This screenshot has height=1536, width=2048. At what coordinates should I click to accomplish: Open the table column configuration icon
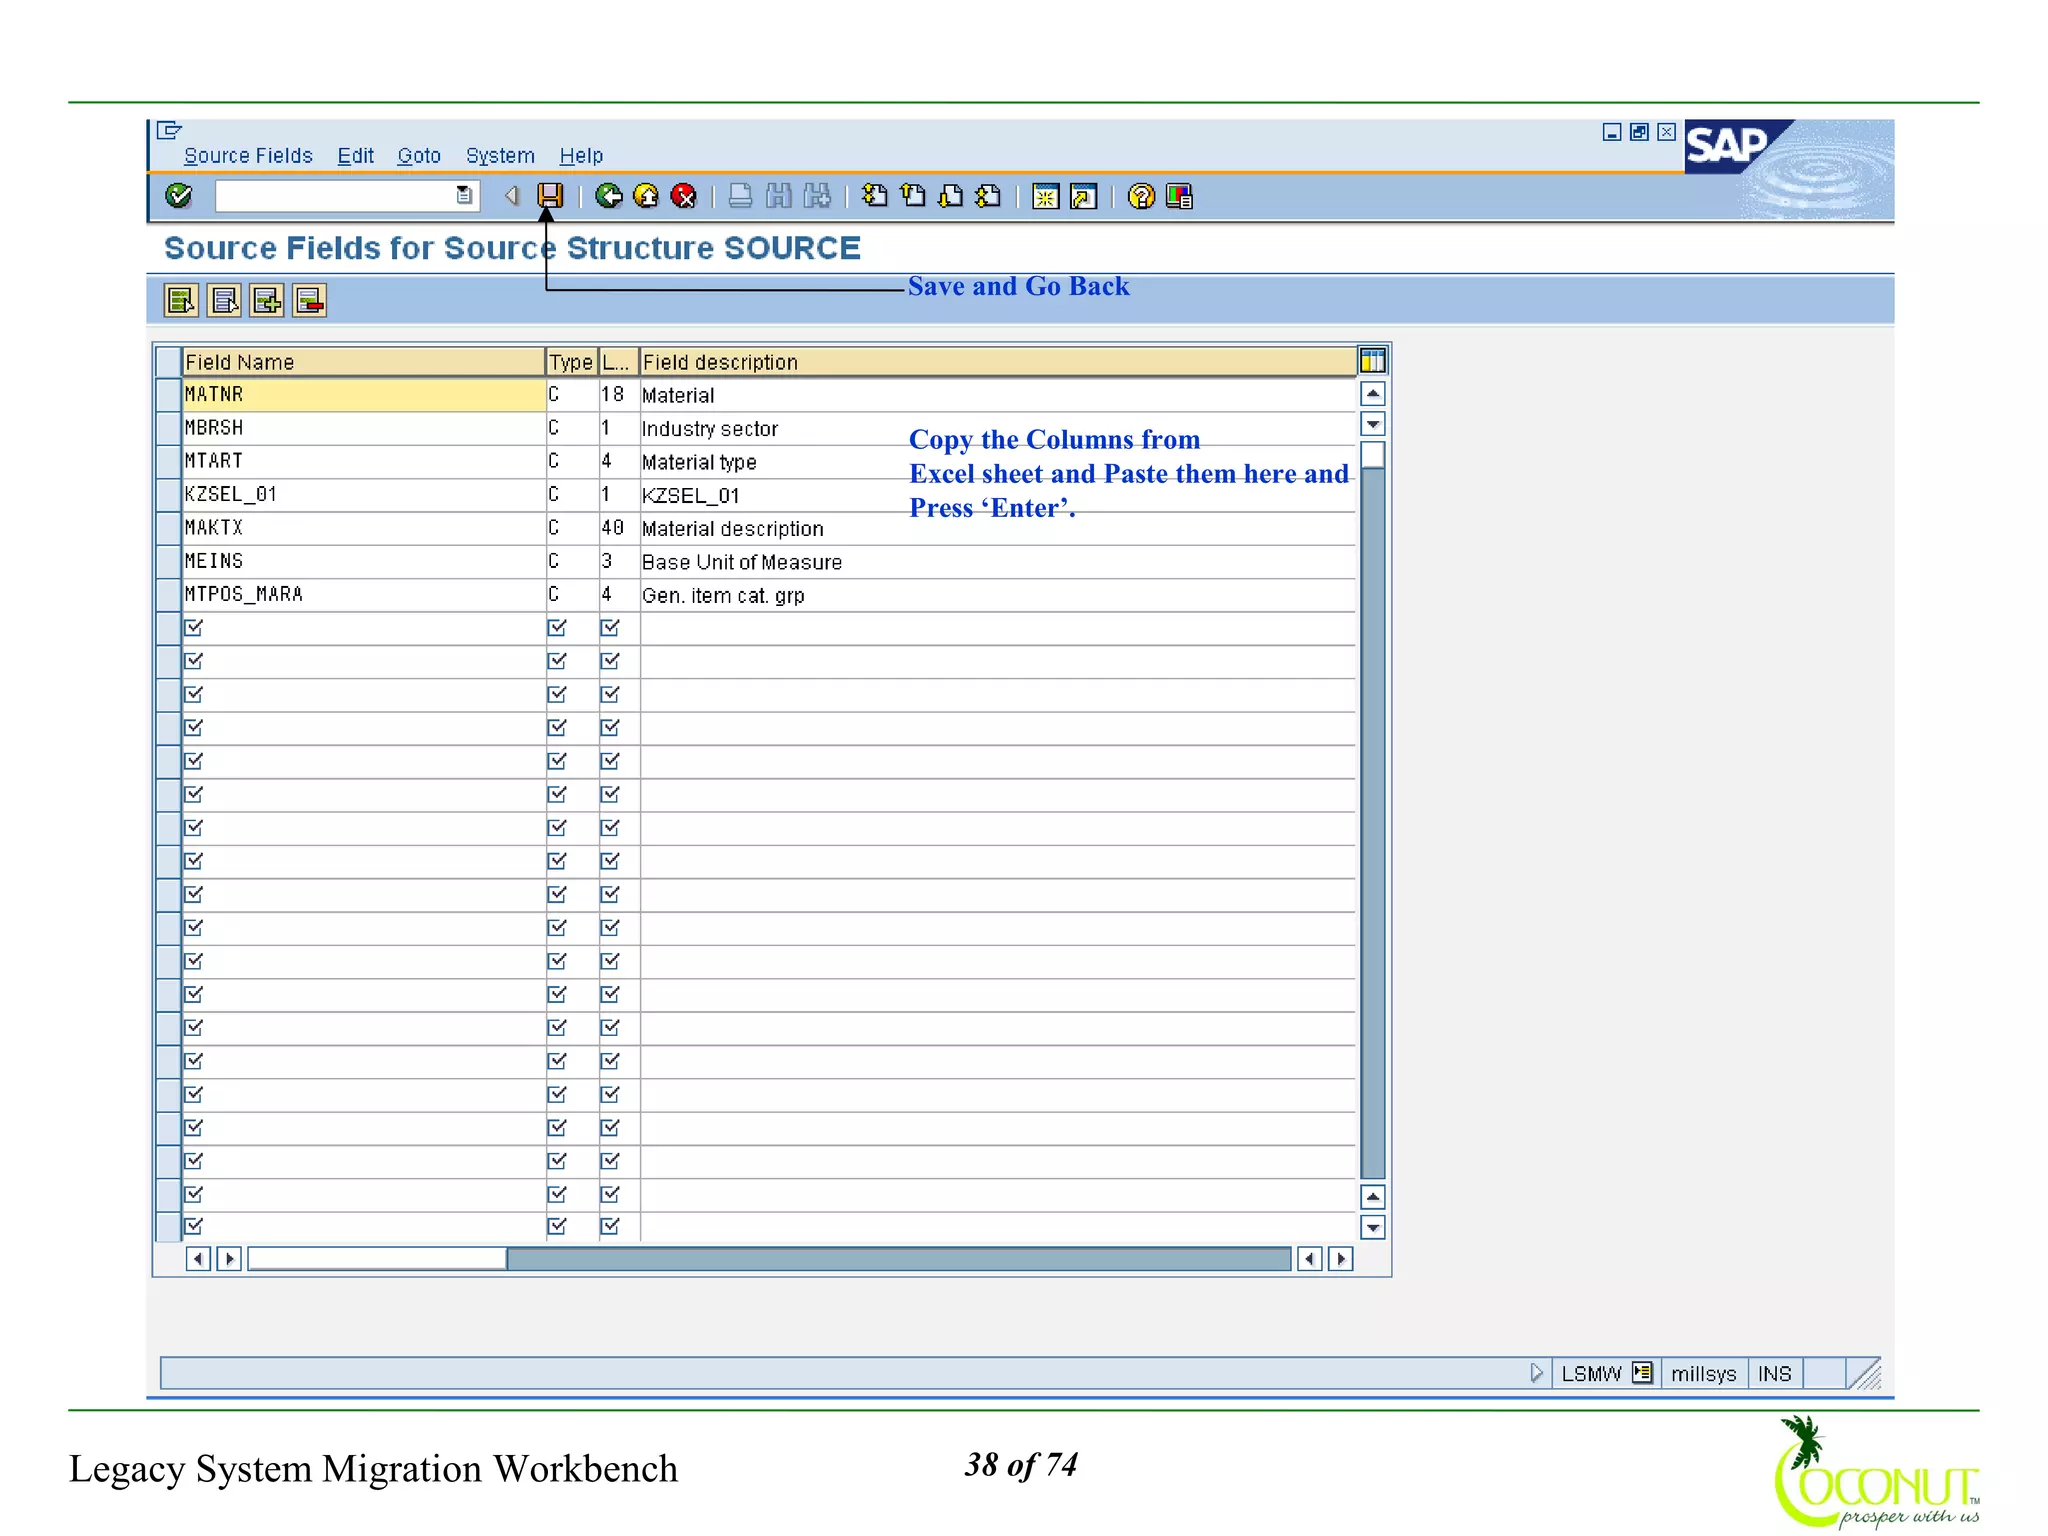1373,361
